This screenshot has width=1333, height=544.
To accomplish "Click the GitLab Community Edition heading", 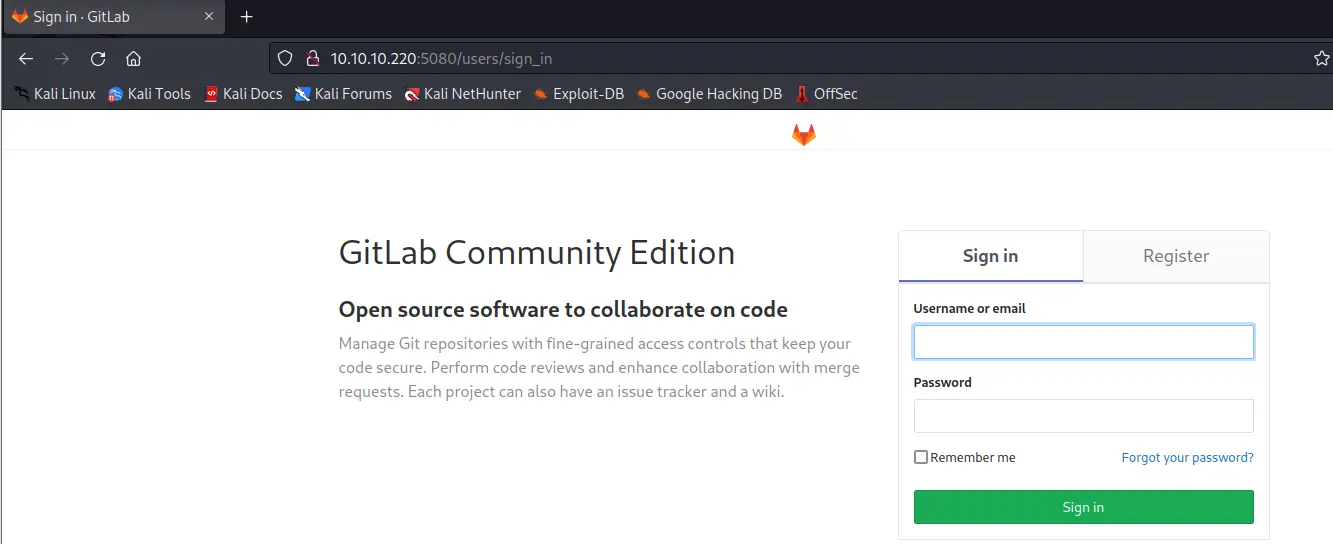I will point(537,252).
